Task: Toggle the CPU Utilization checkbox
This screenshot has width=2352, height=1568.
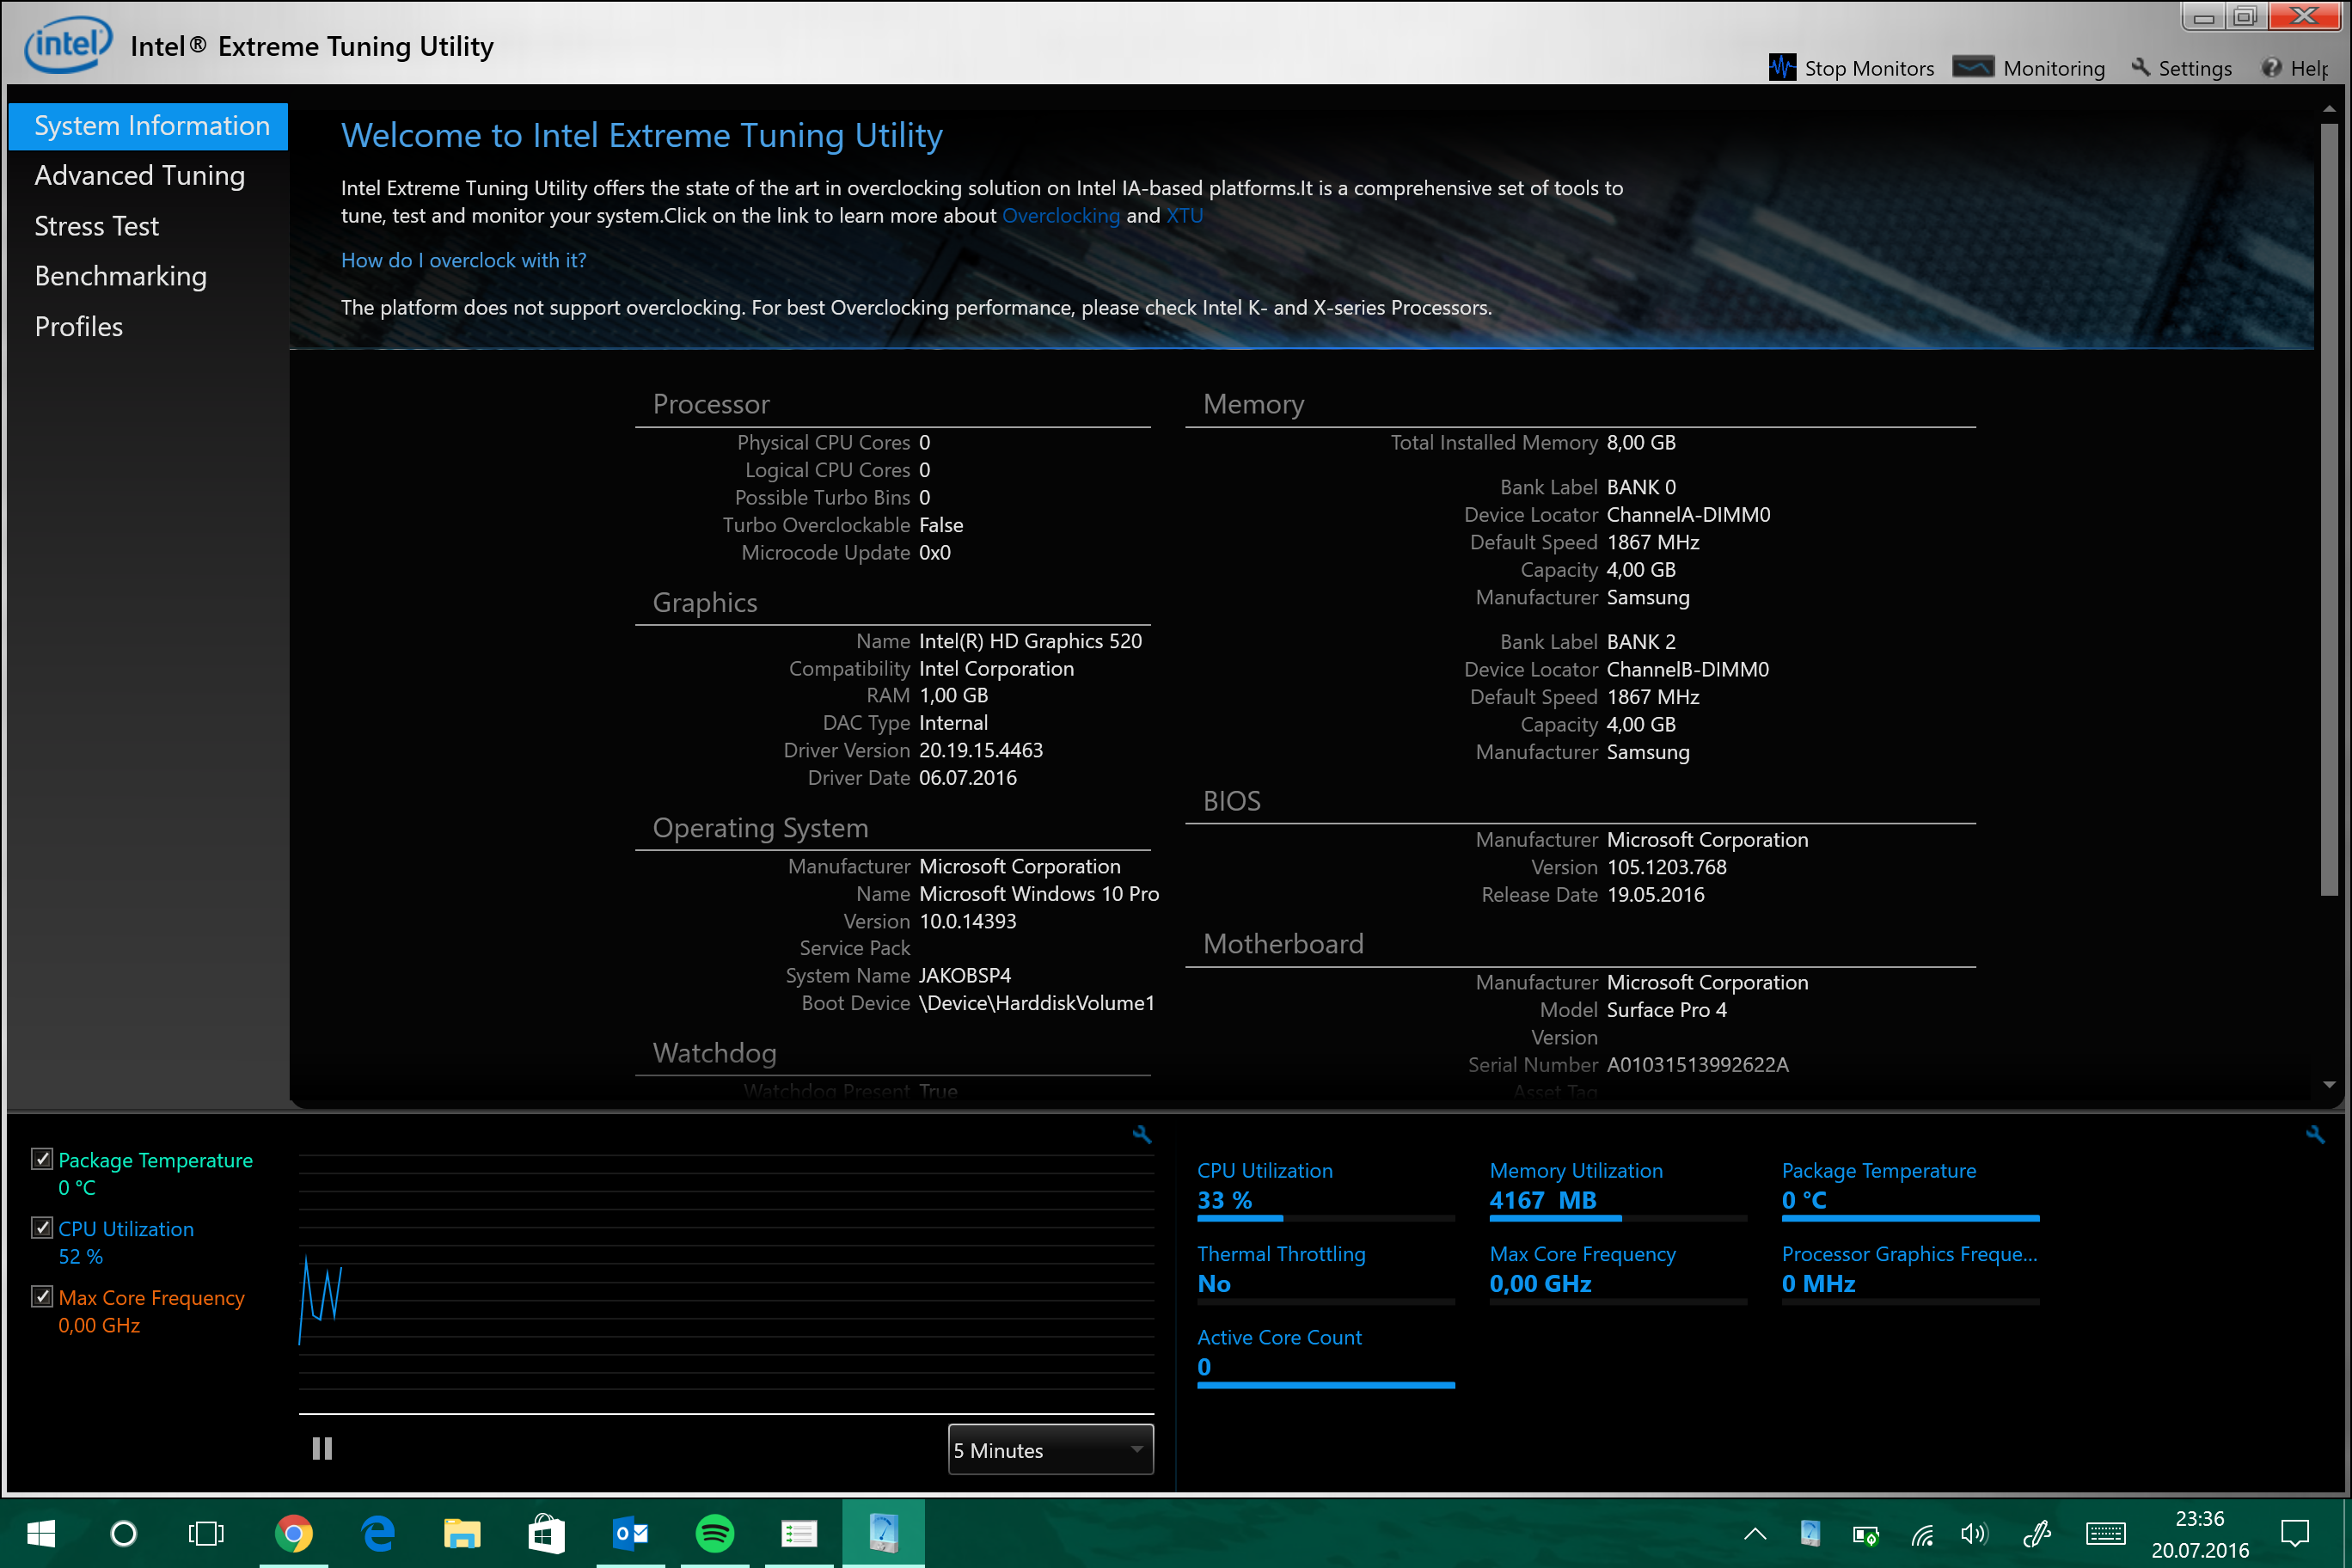Action: click(x=42, y=1228)
